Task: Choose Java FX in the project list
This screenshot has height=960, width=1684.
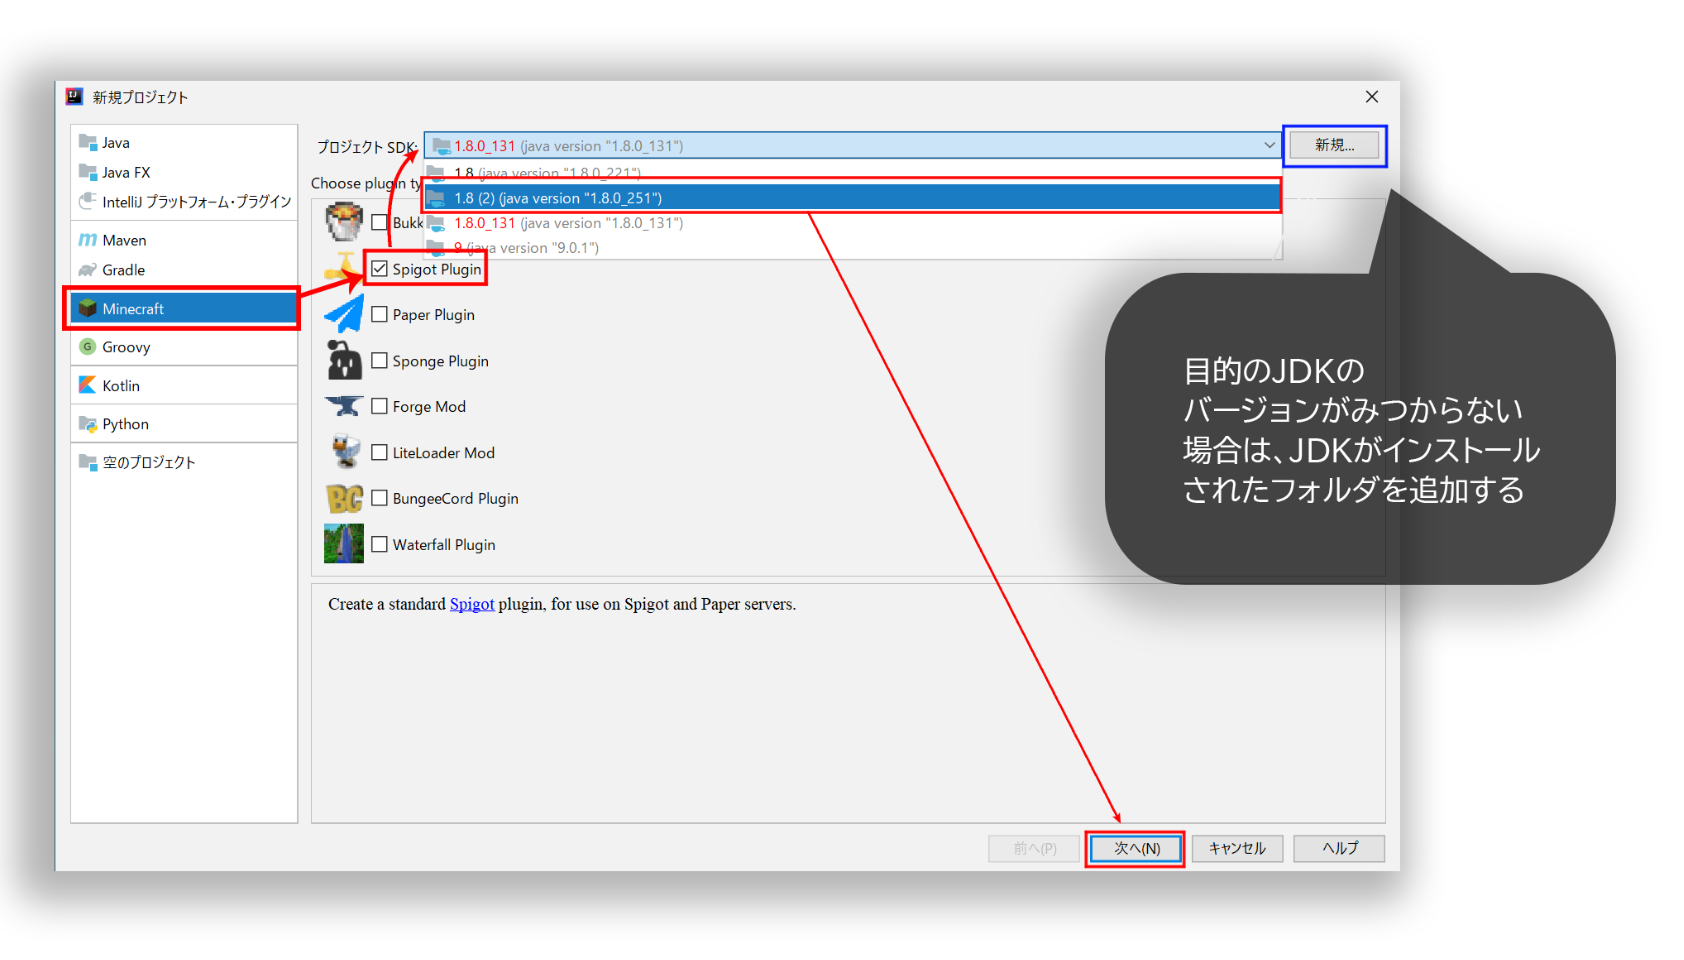Action: click(x=184, y=172)
